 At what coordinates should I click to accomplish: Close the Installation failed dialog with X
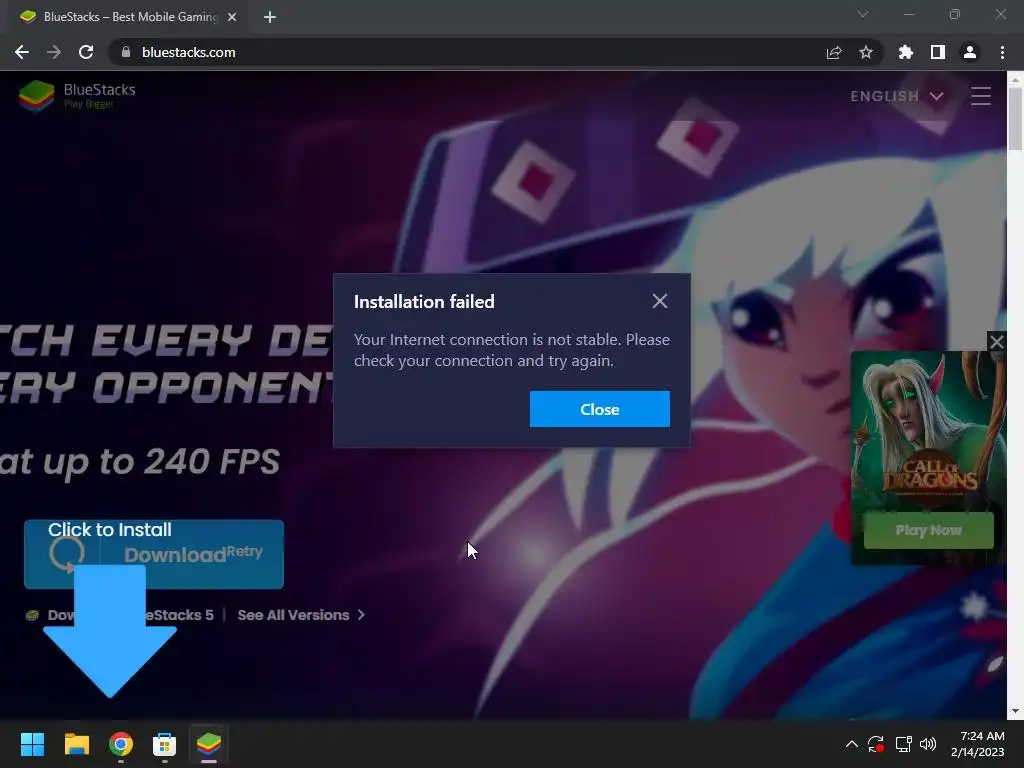click(660, 301)
